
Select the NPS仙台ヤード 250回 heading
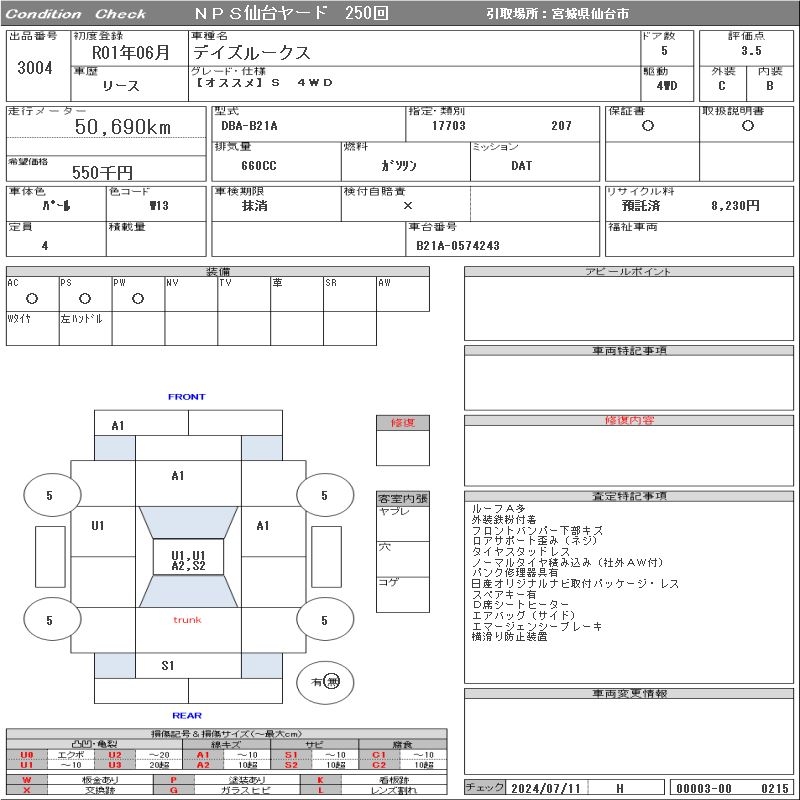tap(291, 13)
